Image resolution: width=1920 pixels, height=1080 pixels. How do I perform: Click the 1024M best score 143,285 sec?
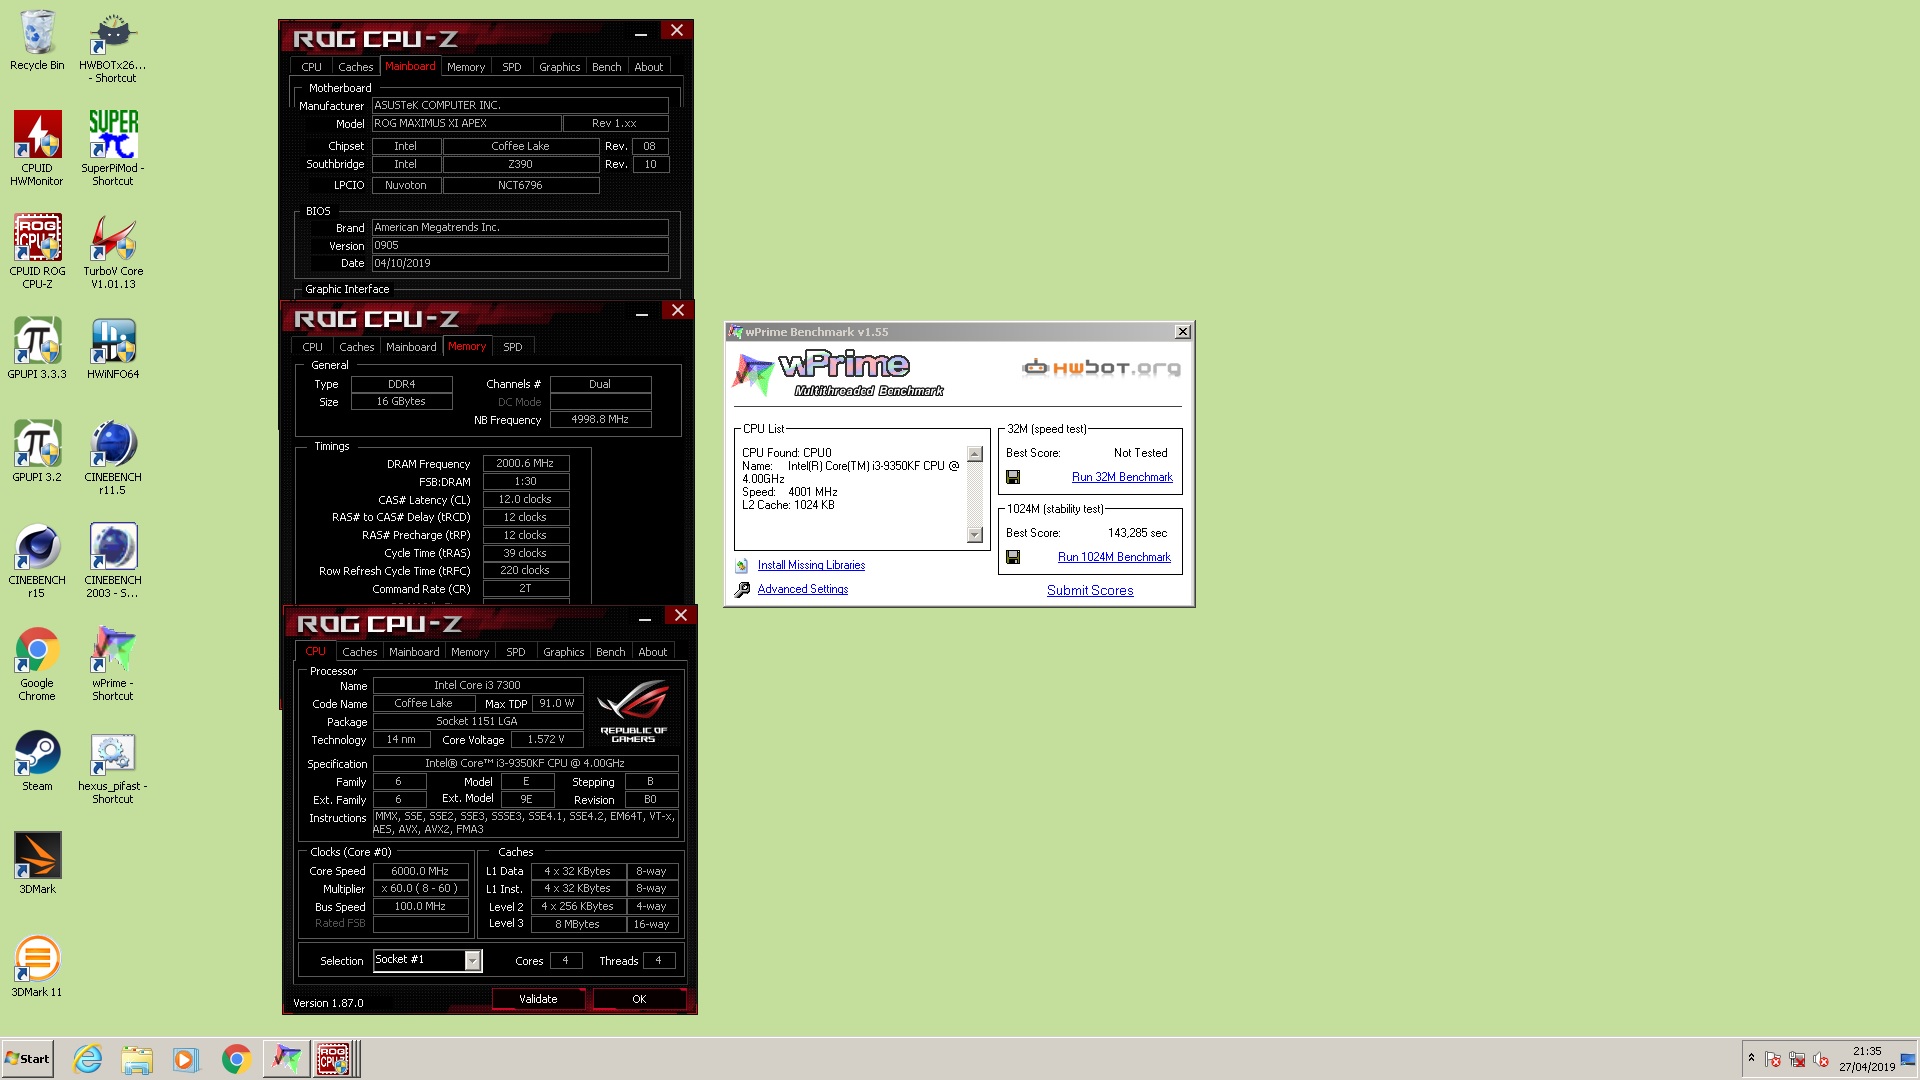(1137, 534)
